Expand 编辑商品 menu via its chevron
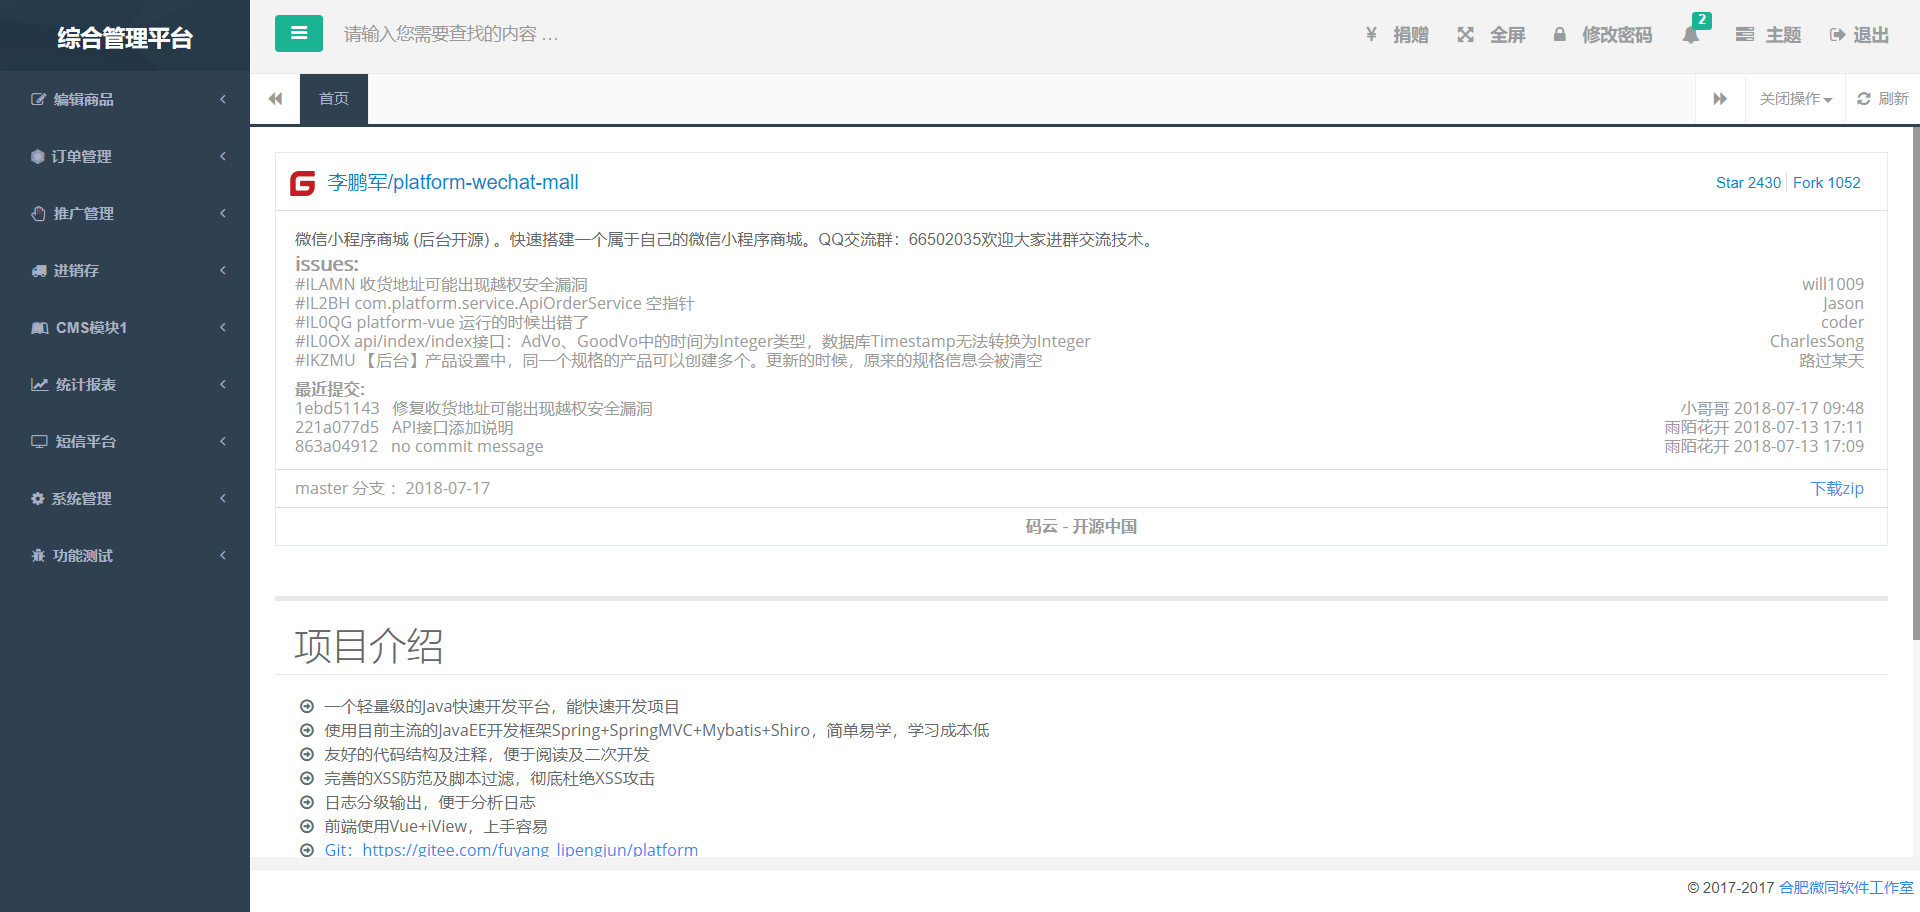Image resolution: width=1920 pixels, height=912 pixels. tap(223, 99)
